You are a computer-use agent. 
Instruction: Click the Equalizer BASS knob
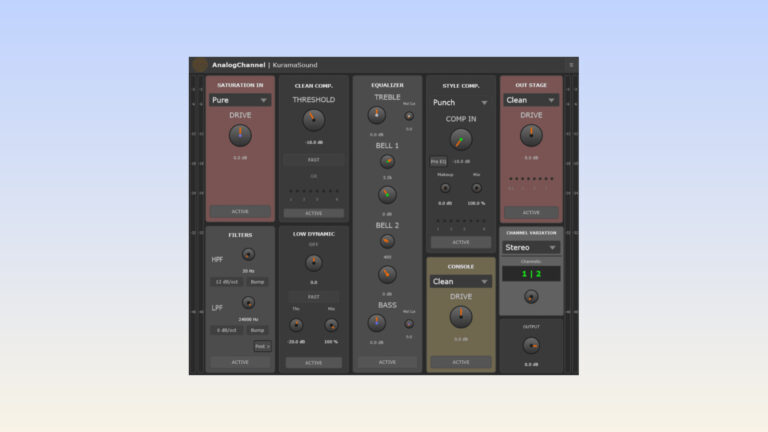point(377,323)
